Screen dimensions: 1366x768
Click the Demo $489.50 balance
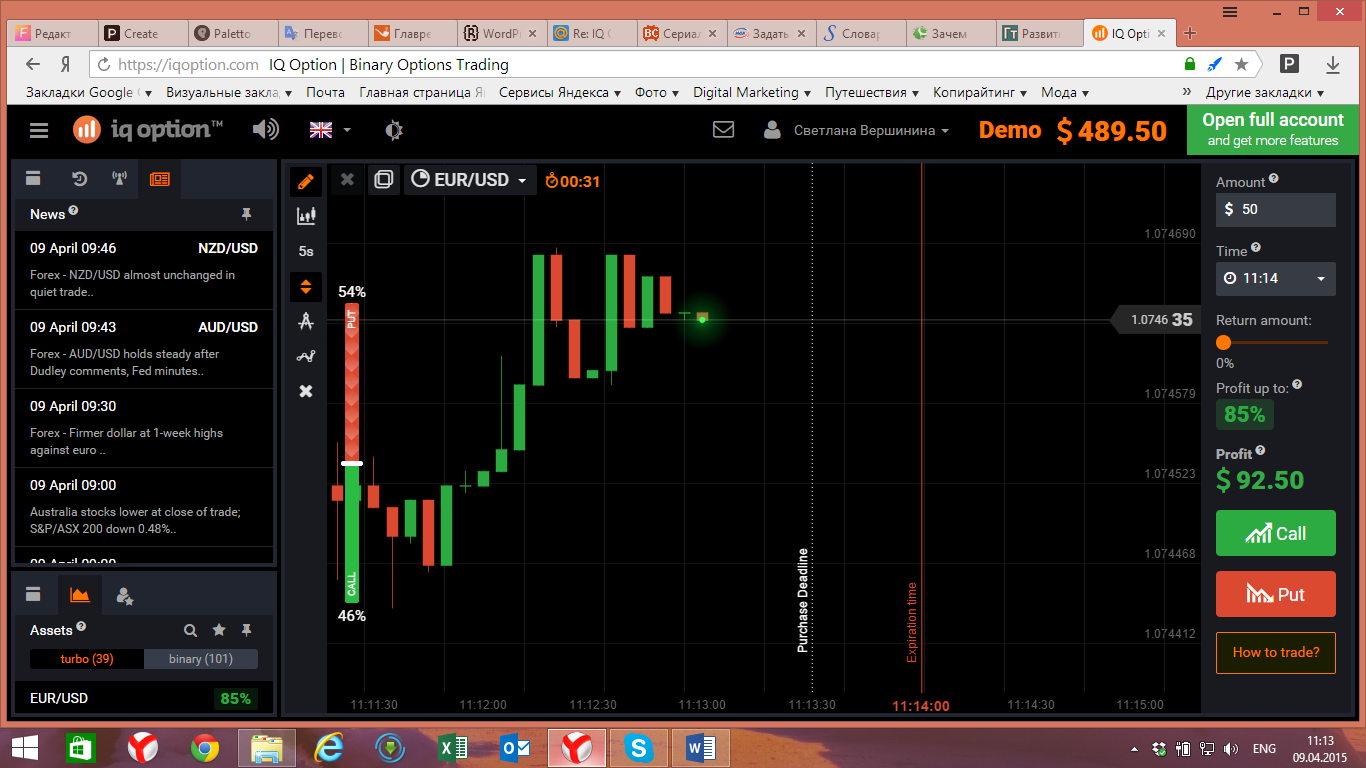(1073, 131)
